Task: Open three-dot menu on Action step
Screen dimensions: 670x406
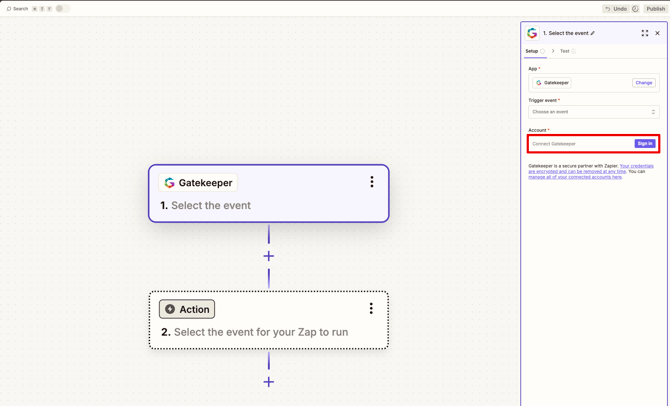Action: tap(371, 309)
